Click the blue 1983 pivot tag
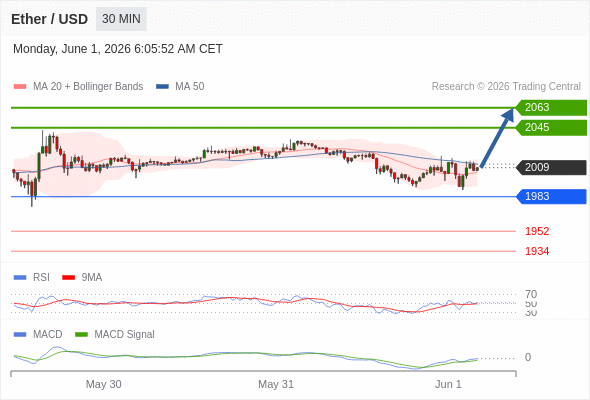 [551, 196]
